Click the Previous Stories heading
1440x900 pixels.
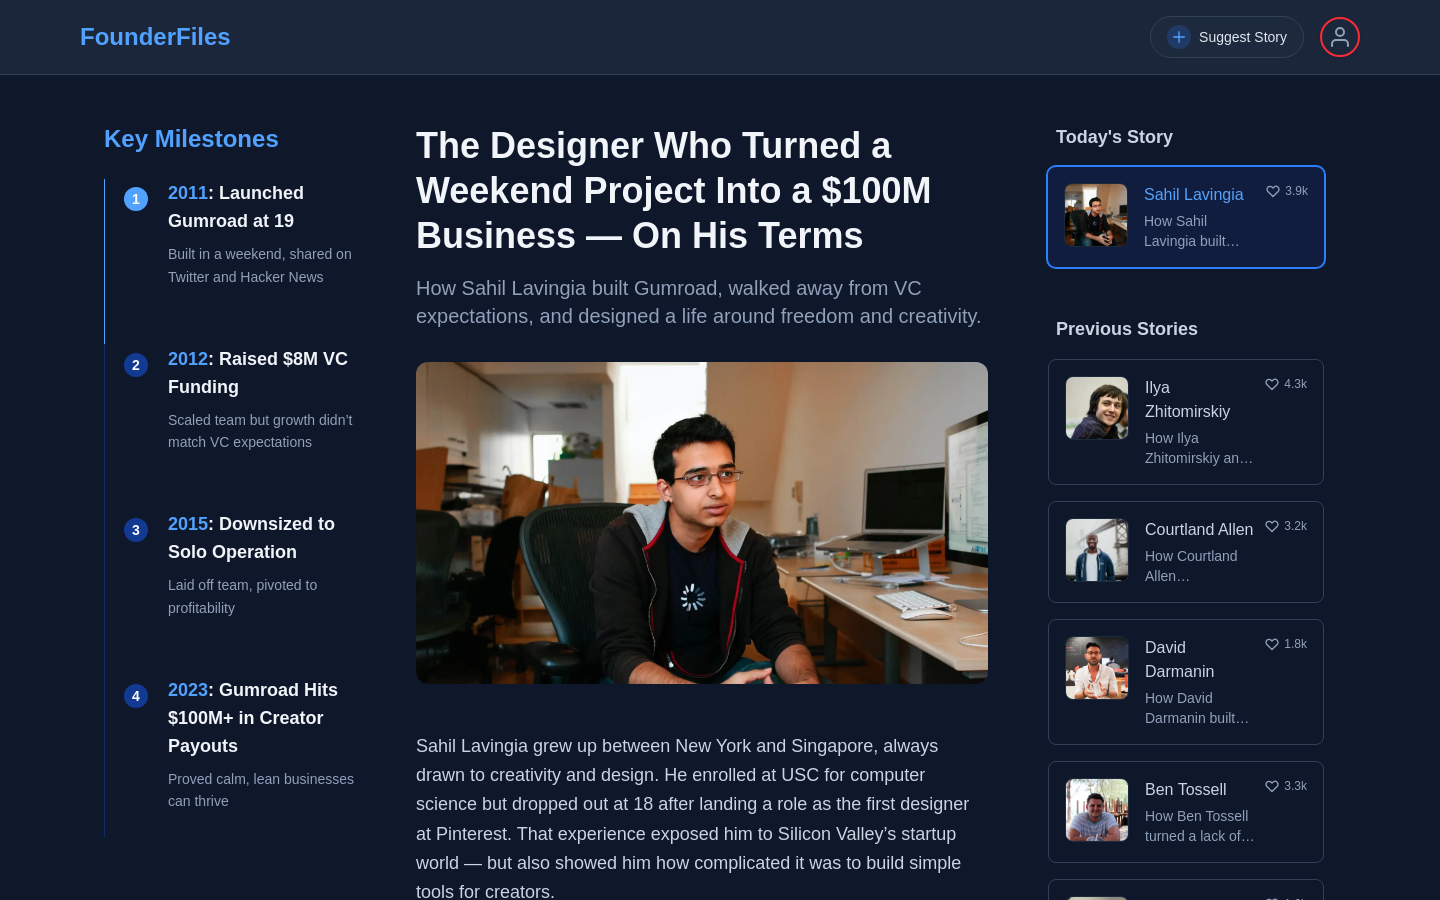[x=1126, y=329]
